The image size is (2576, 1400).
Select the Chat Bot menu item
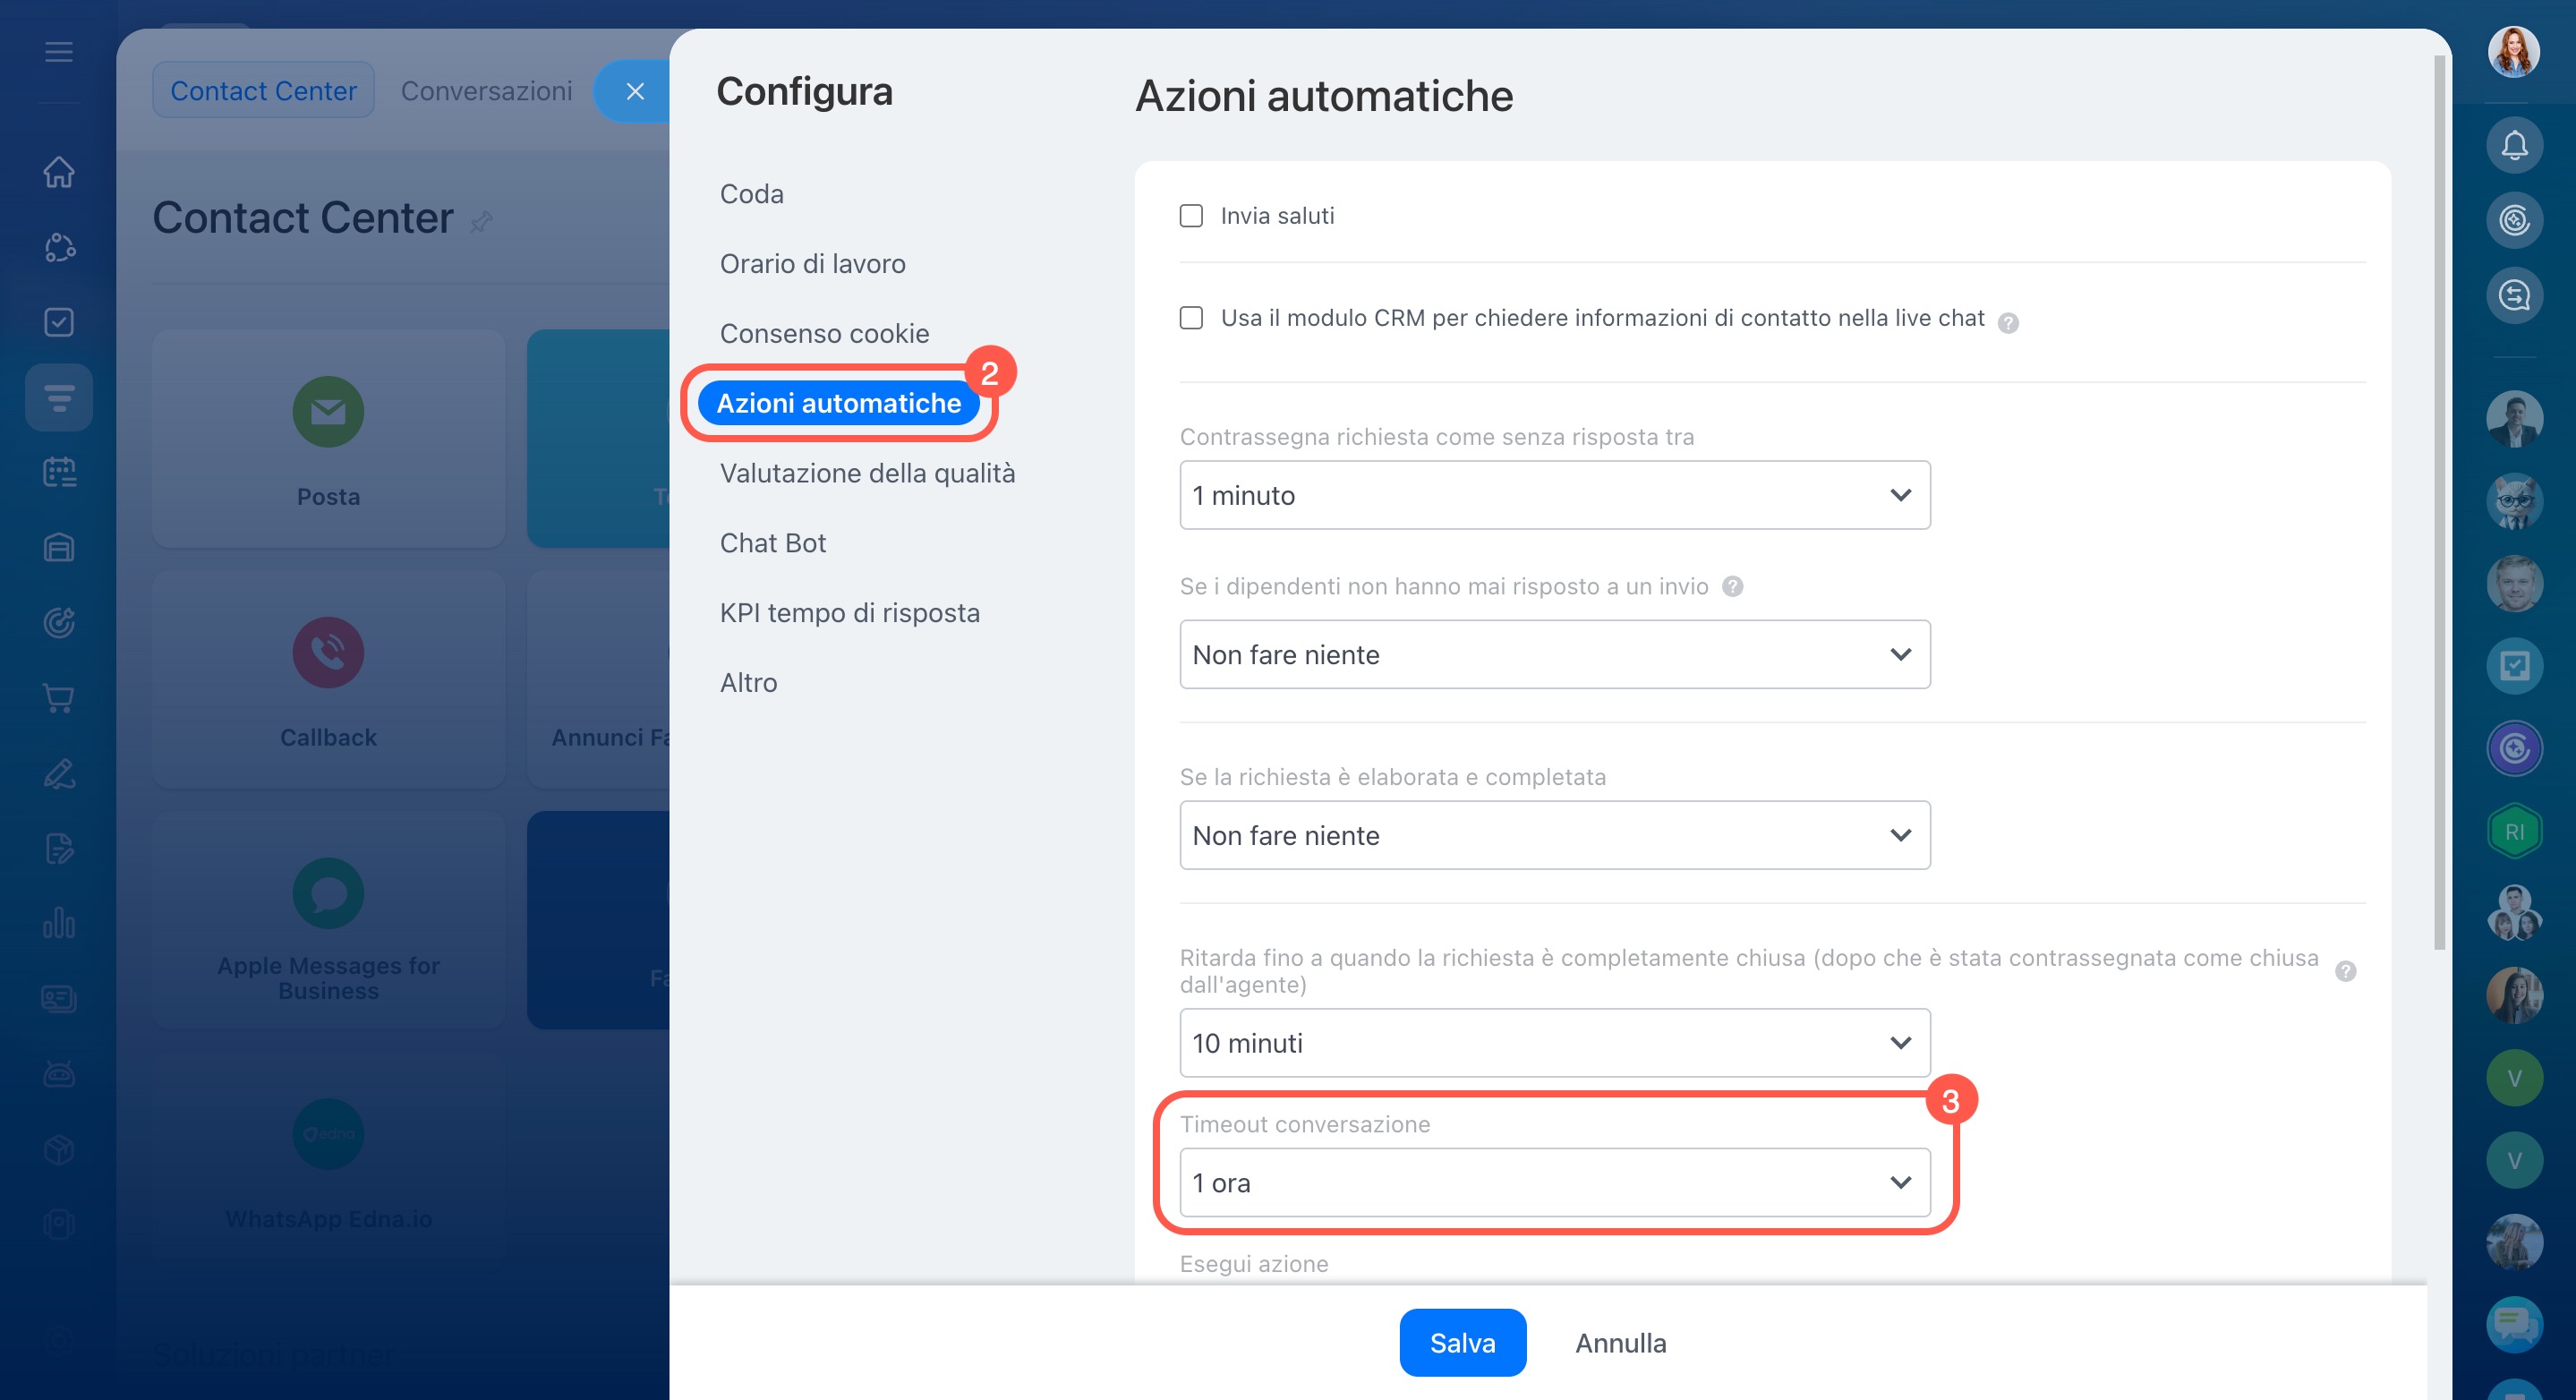coord(772,543)
